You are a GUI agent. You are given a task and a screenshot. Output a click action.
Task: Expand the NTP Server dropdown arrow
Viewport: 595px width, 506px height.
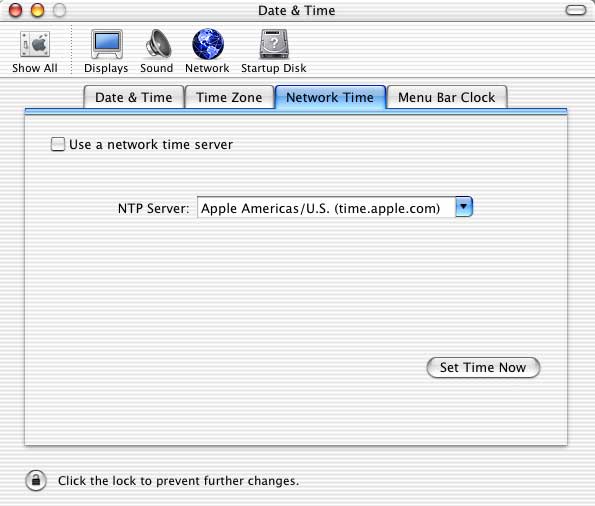point(464,207)
